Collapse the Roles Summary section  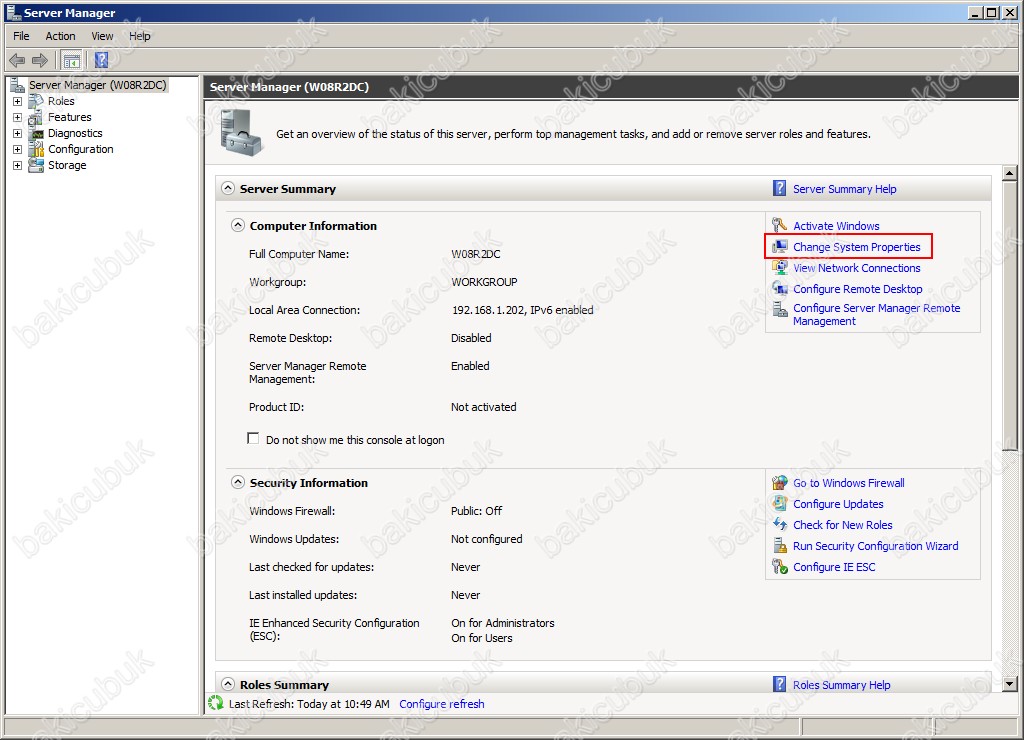click(227, 684)
